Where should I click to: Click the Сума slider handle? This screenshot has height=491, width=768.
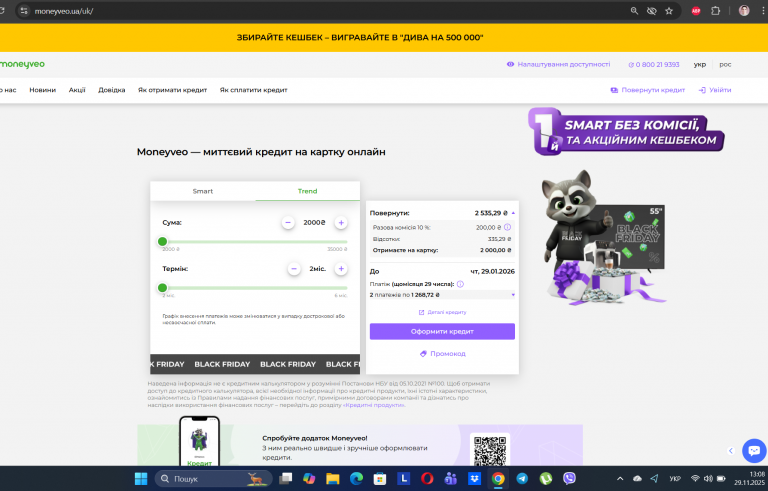163,242
